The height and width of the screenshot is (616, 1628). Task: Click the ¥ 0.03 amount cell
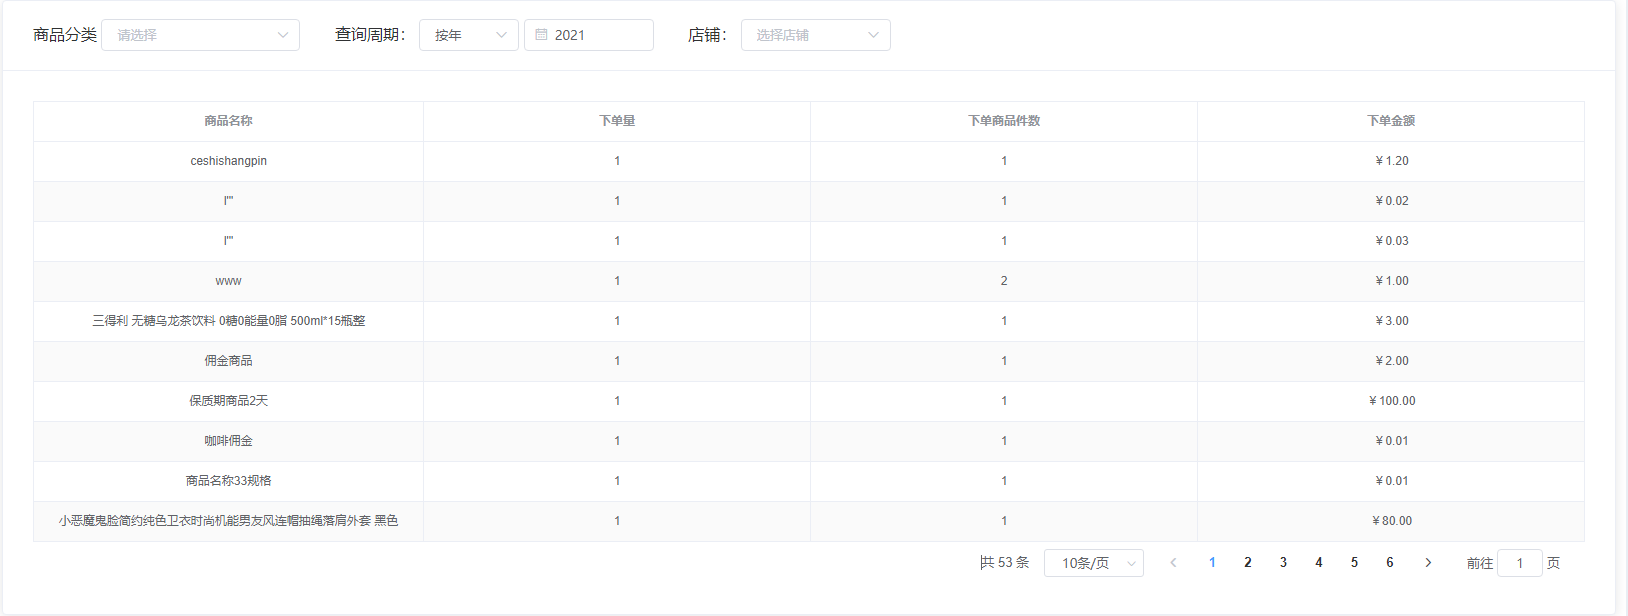coord(1392,241)
